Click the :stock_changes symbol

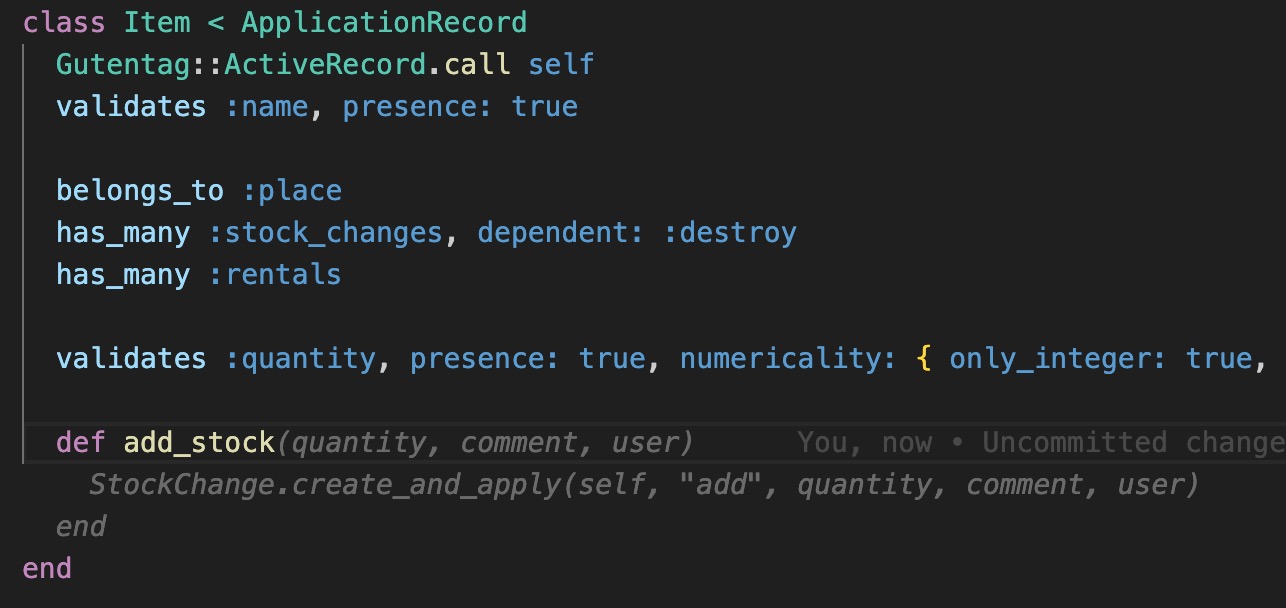(325, 233)
